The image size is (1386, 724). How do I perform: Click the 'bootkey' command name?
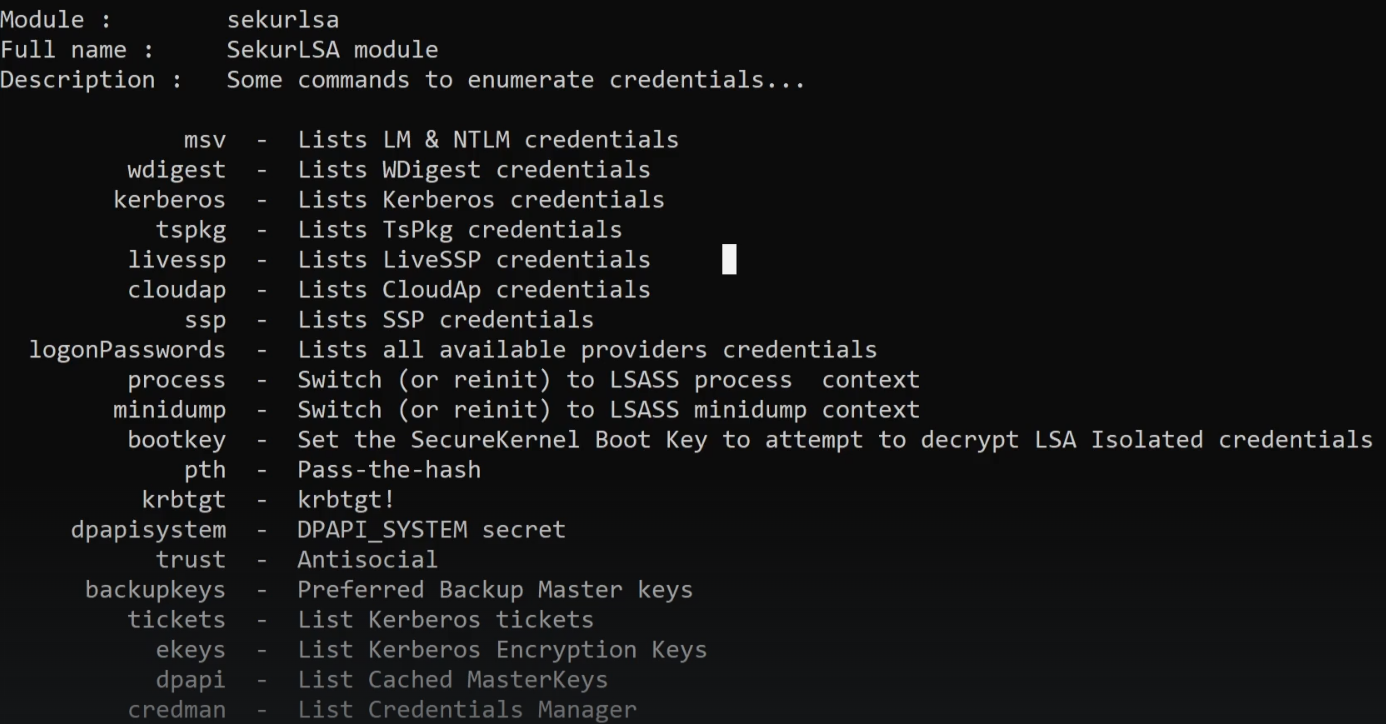click(176, 439)
